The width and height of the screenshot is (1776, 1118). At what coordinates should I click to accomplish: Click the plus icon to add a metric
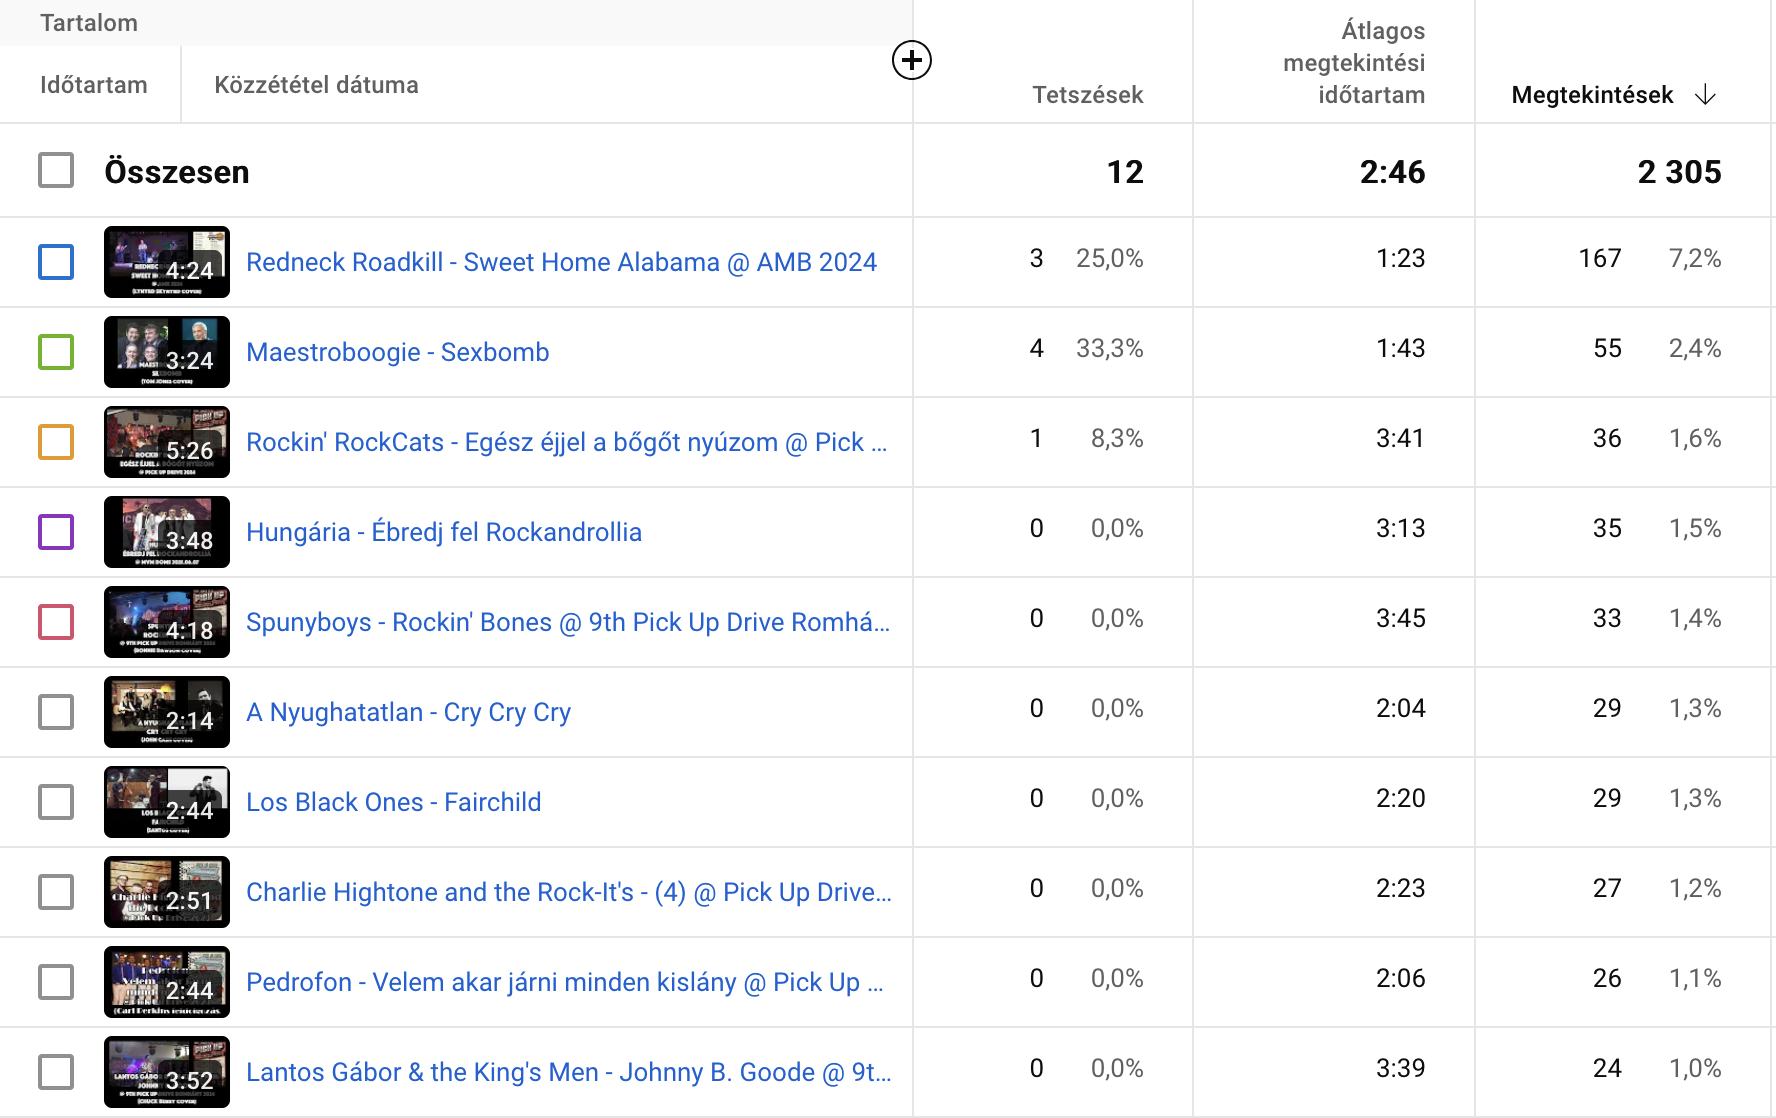tap(911, 61)
